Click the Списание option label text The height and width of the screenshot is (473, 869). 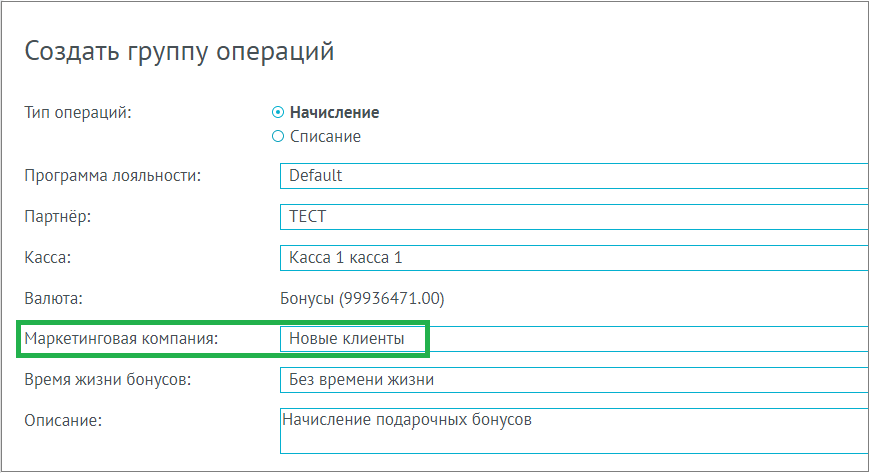click(x=325, y=136)
